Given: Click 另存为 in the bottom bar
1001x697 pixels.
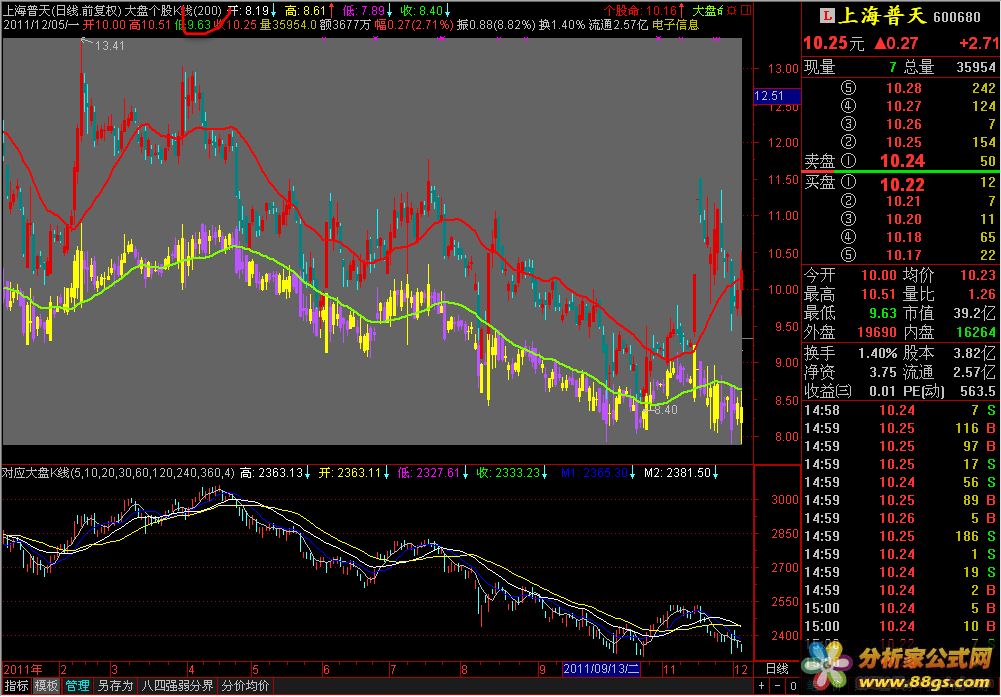Looking at the screenshot, I should point(115,686).
